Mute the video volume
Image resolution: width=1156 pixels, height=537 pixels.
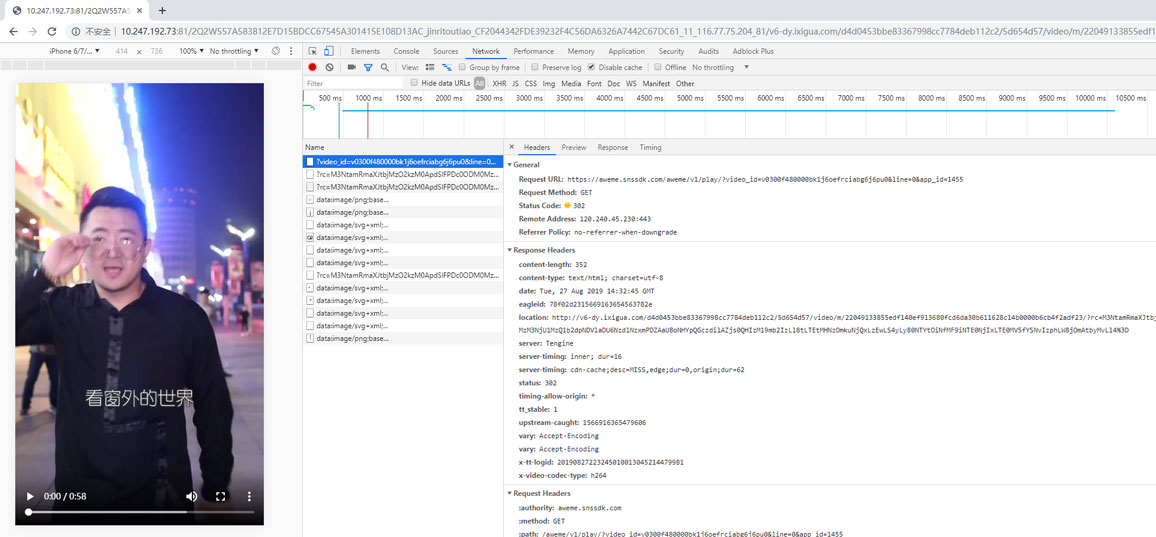191,496
